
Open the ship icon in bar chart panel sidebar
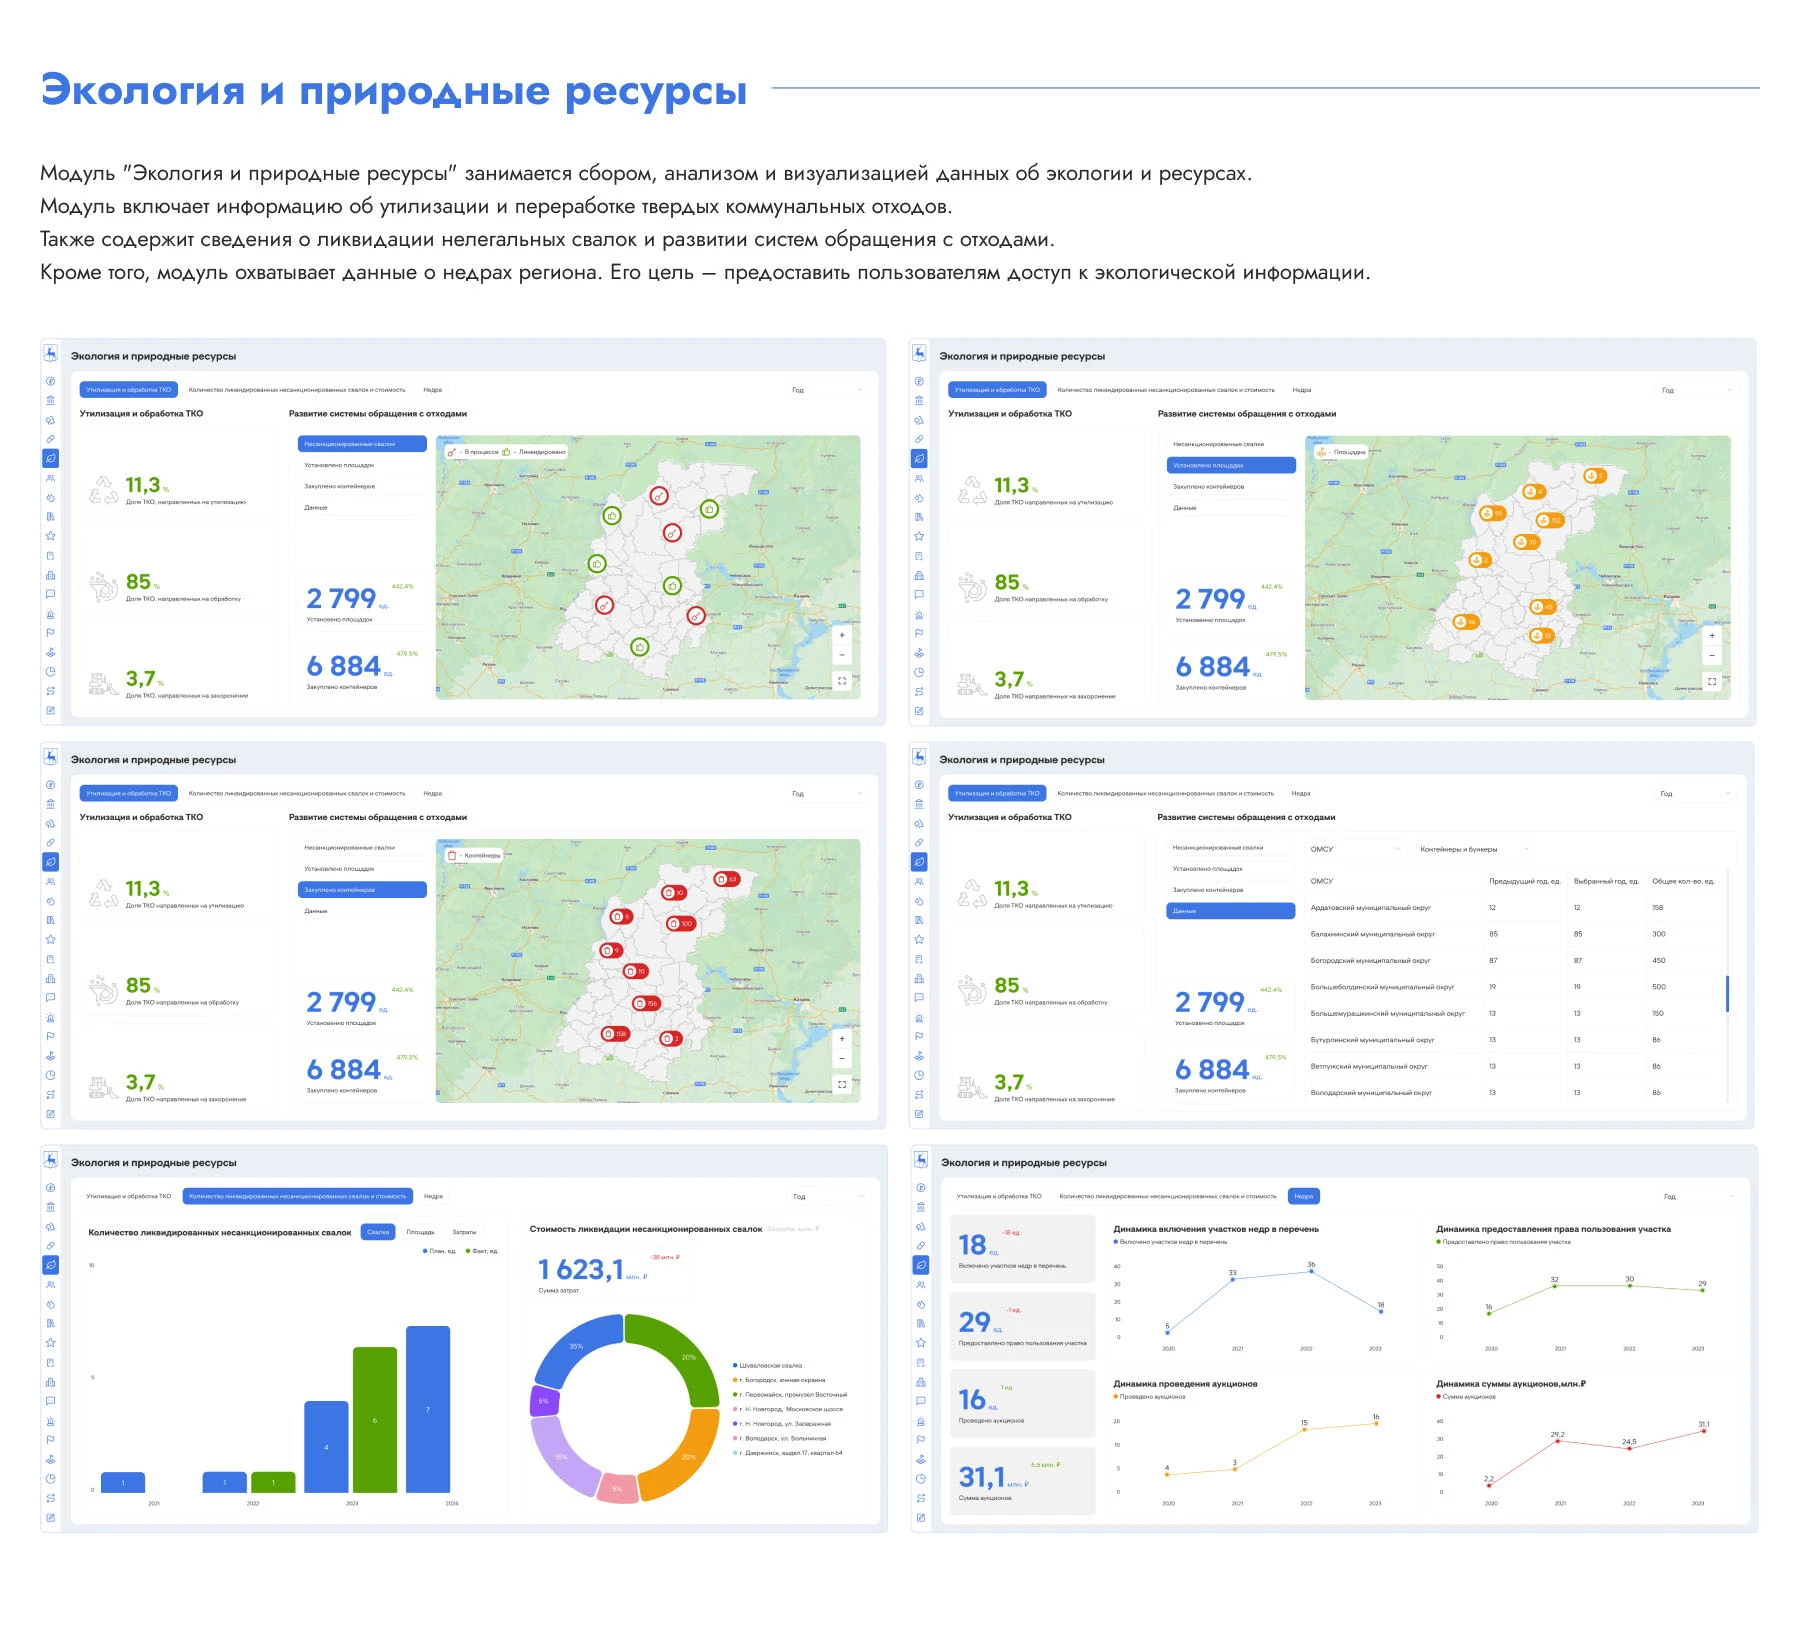51,1459
